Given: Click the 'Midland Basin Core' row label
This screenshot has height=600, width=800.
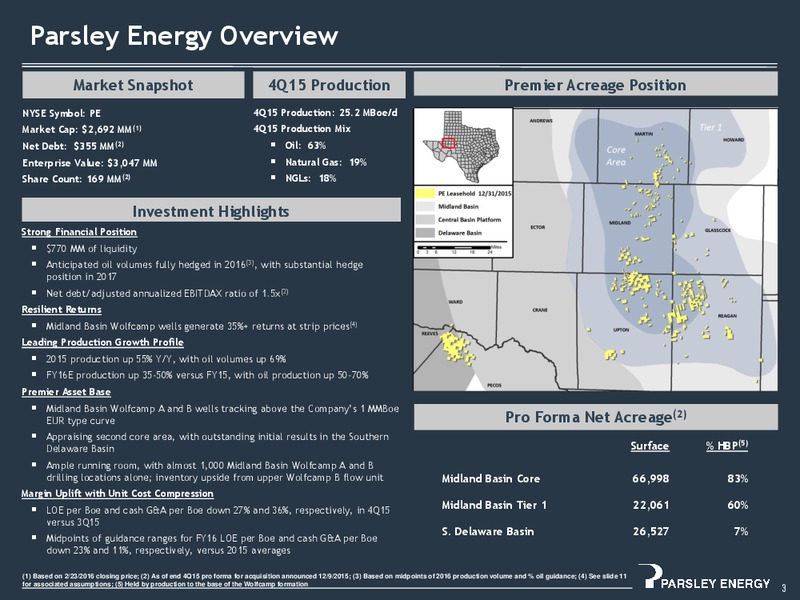Looking at the screenshot, I should coord(491,479).
